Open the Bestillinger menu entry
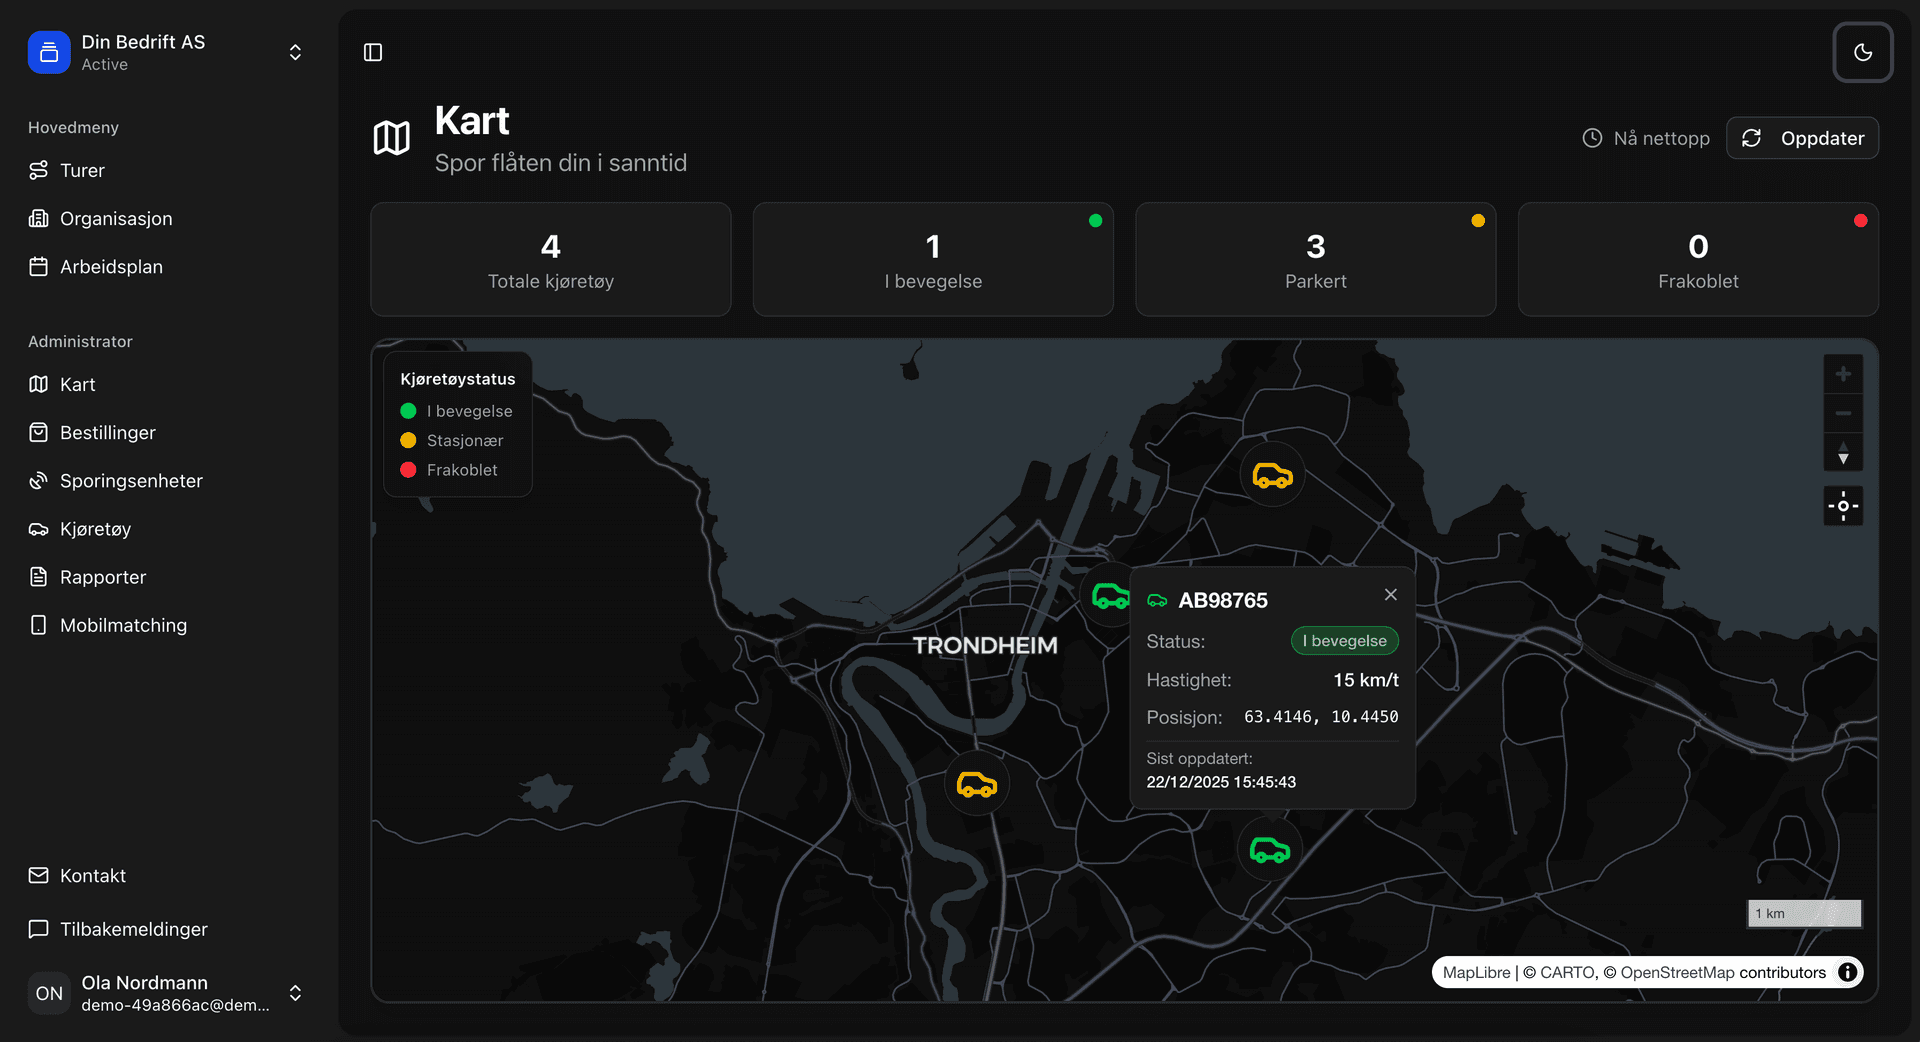 point(107,432)
